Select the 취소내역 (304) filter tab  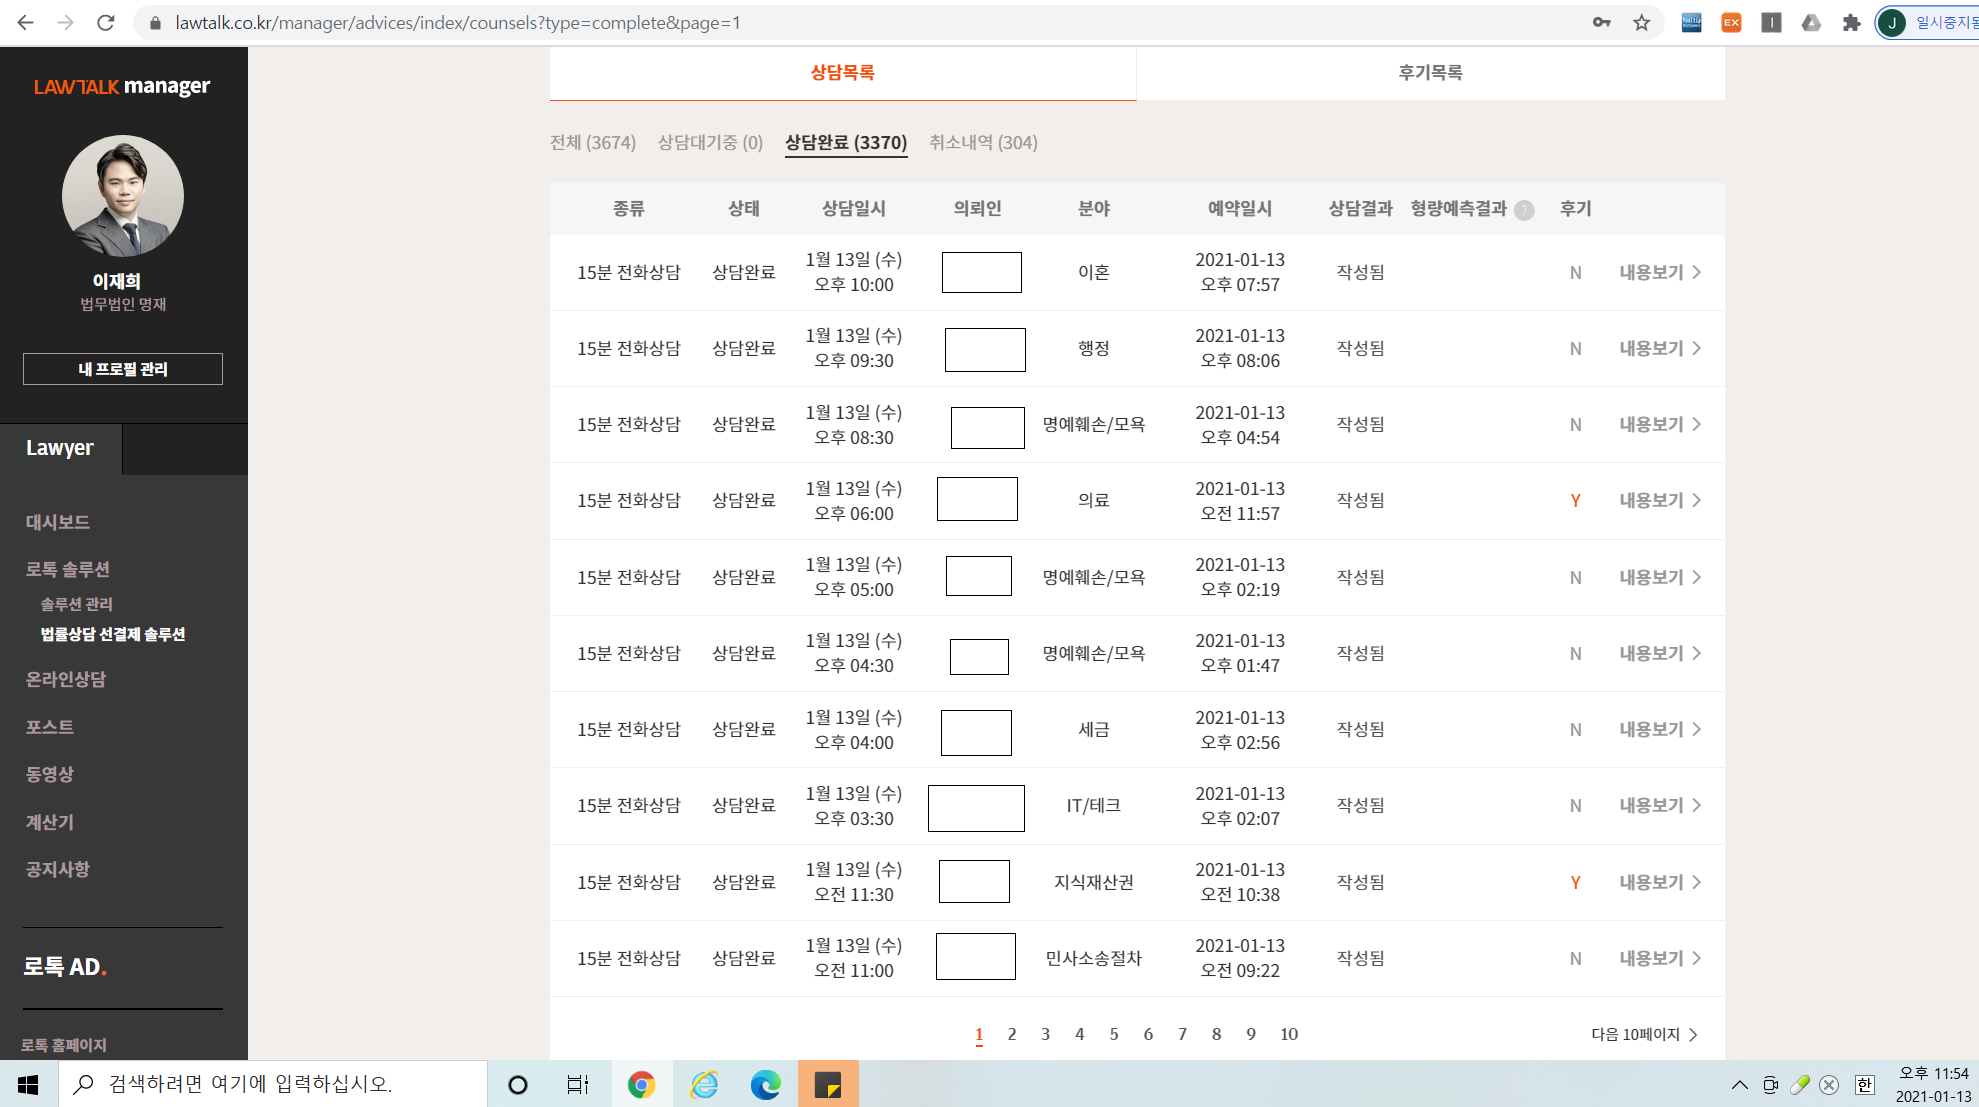[x=983, y=143]
